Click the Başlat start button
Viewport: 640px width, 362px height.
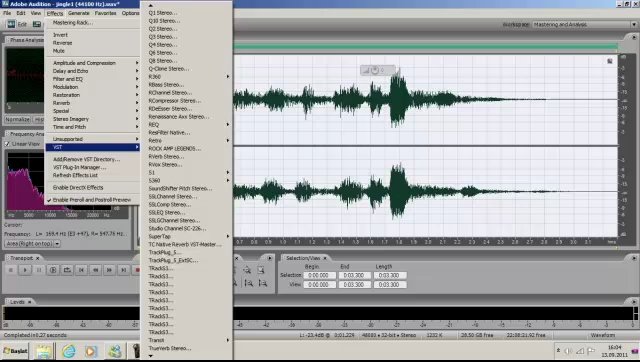coord(16,351)
